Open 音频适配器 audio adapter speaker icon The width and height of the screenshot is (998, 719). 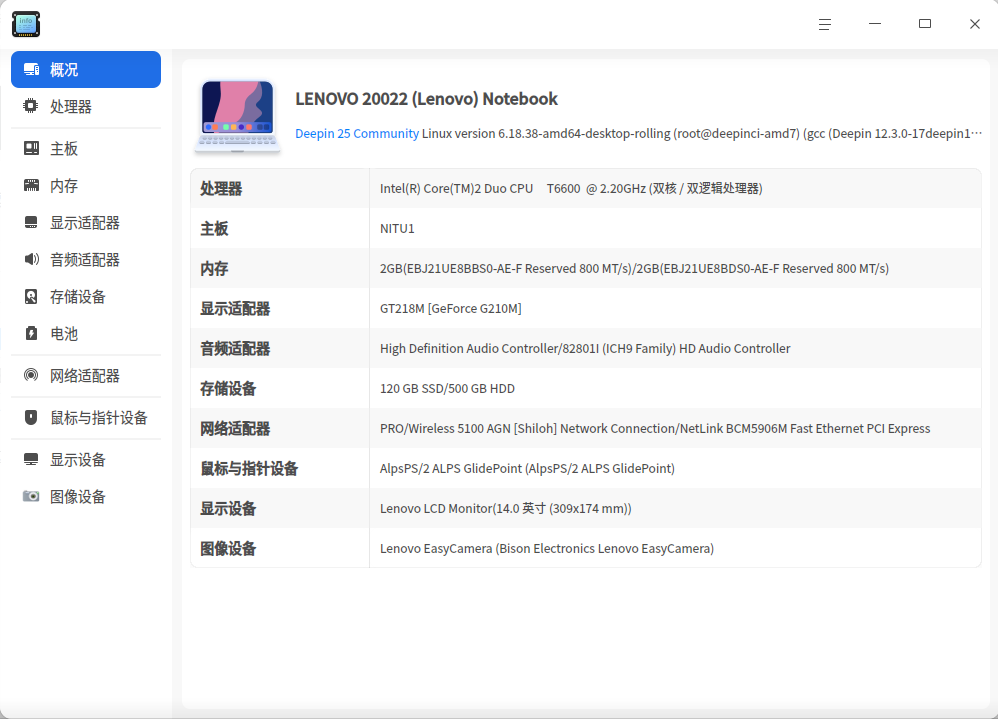(31, 259)
